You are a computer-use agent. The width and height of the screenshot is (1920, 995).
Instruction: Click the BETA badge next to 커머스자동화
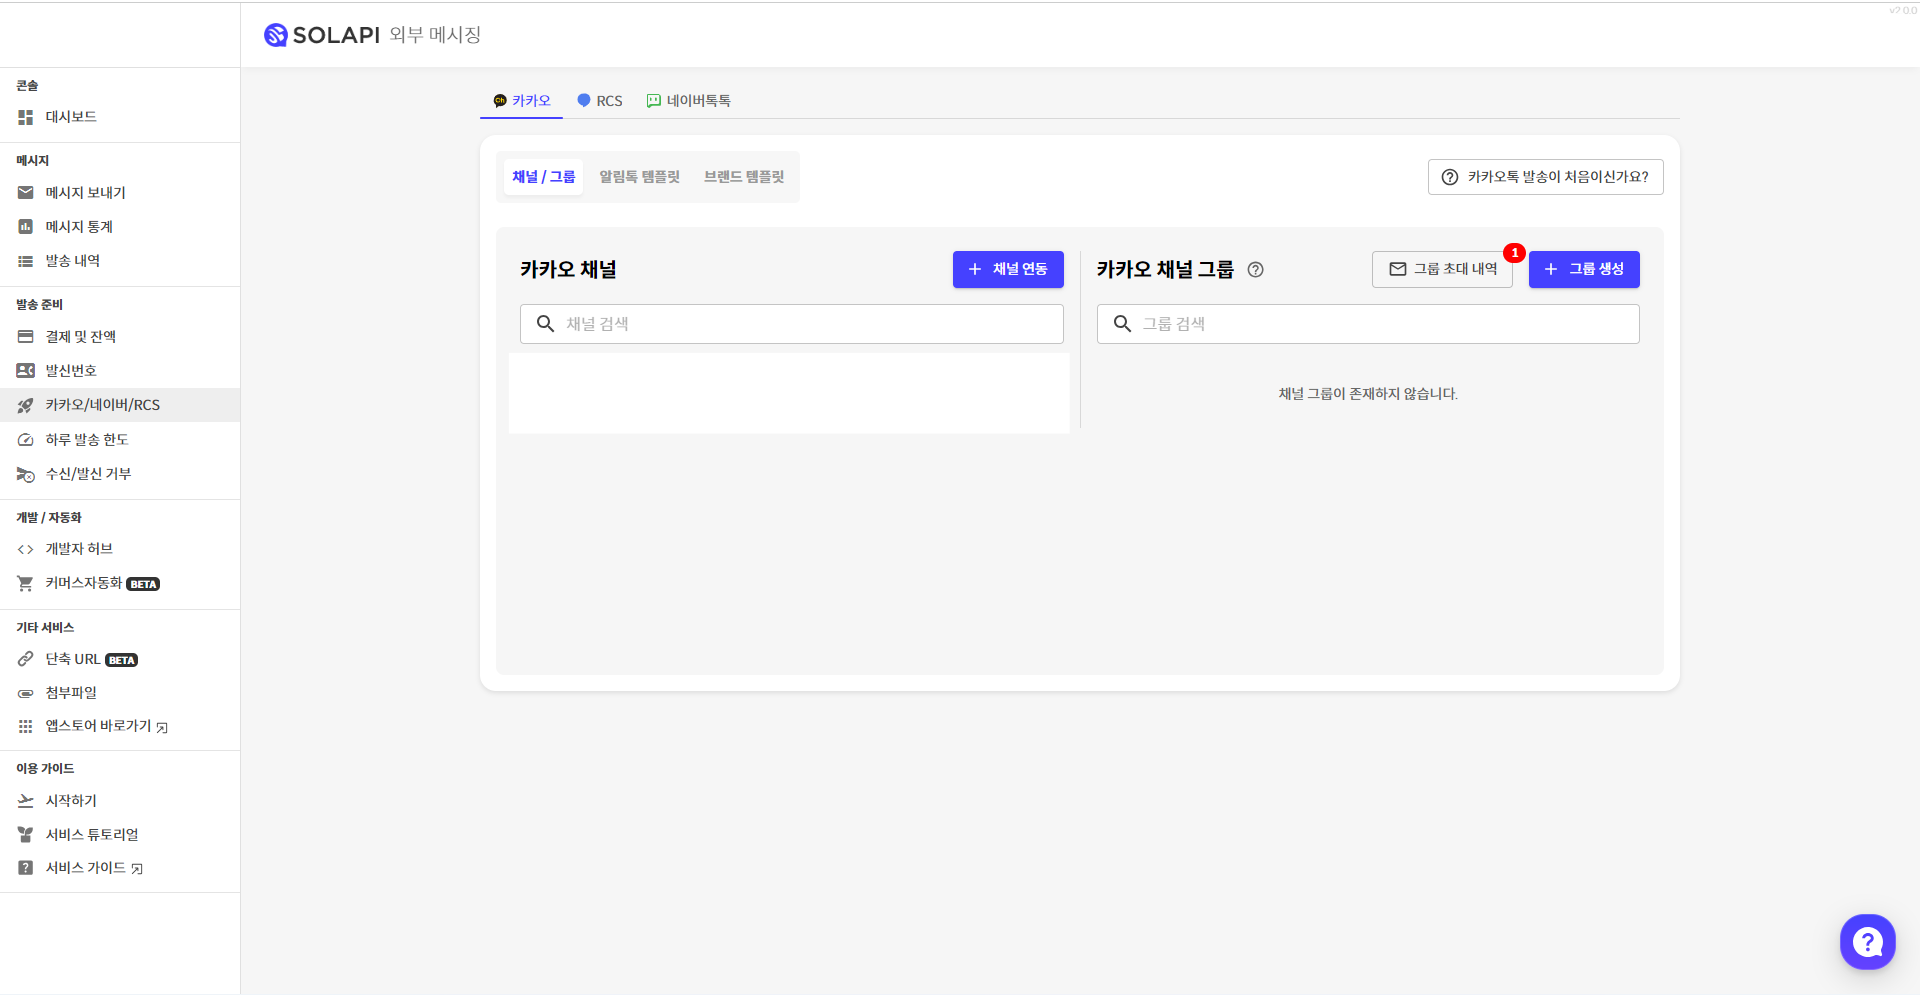coord(143,584)
